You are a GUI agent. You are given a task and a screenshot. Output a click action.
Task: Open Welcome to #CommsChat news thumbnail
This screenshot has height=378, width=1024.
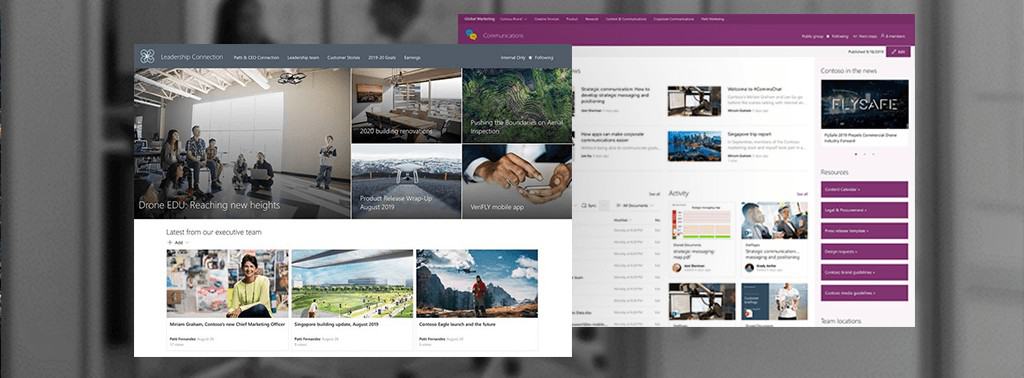694,101
